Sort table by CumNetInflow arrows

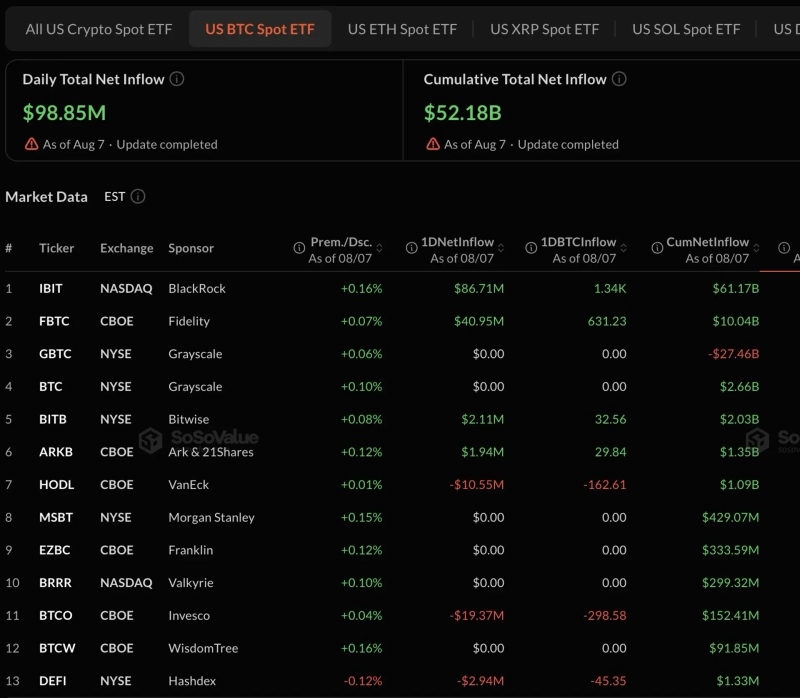pos(756,248)
